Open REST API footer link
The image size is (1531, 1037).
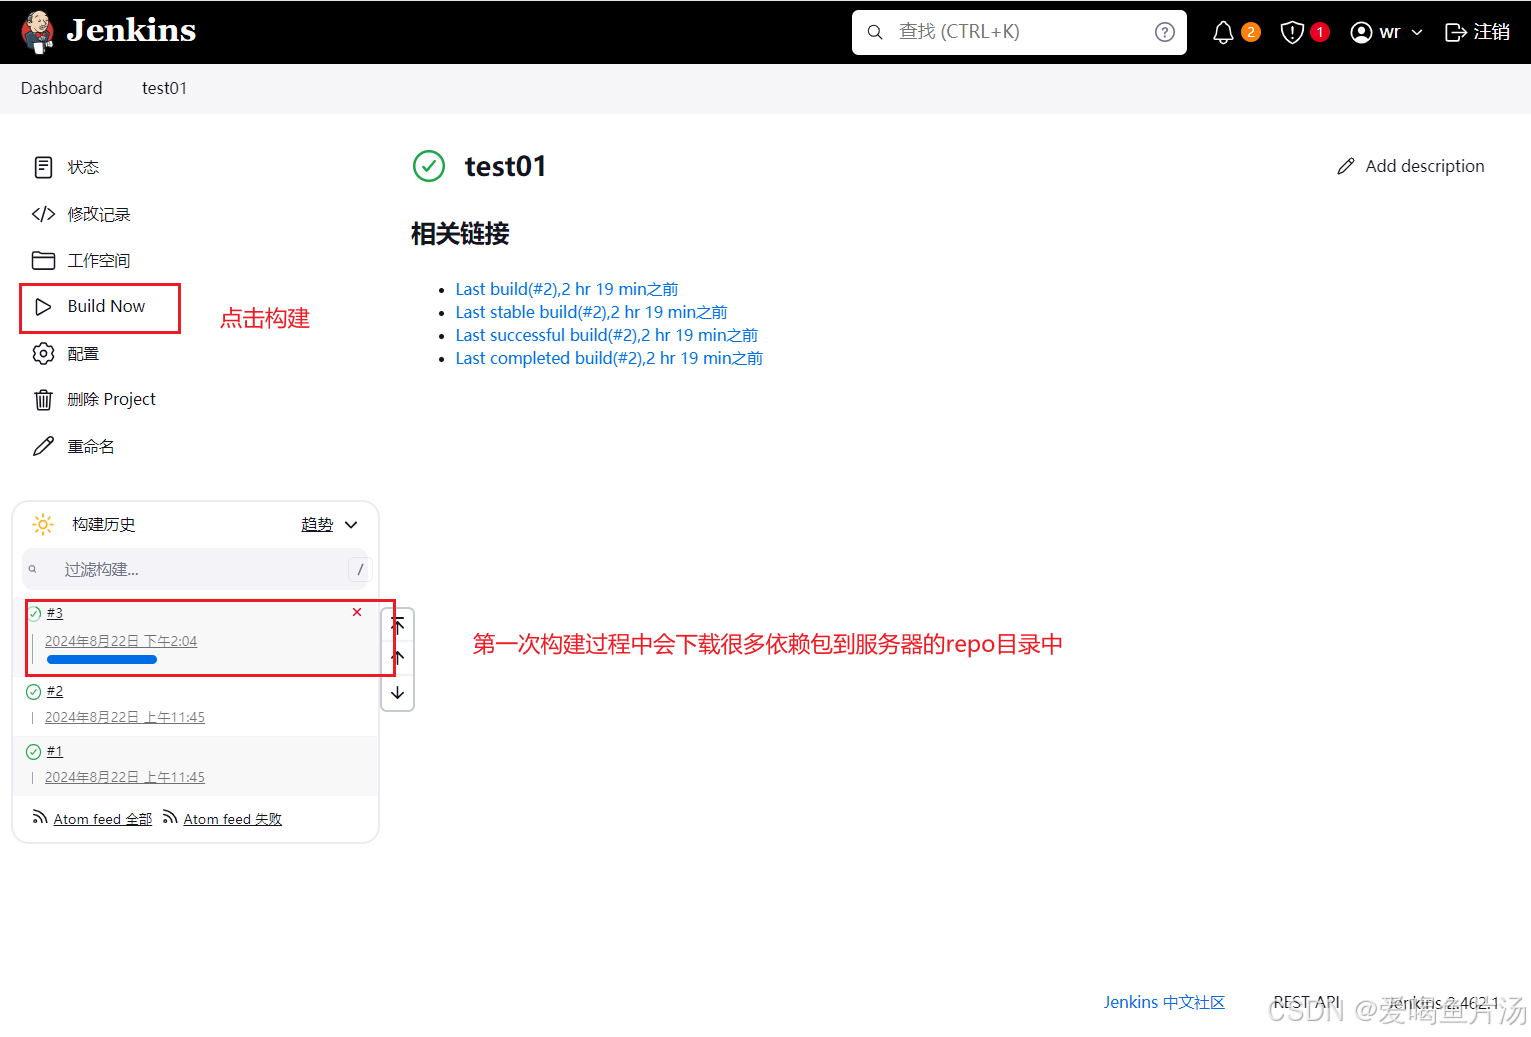1306,1002
